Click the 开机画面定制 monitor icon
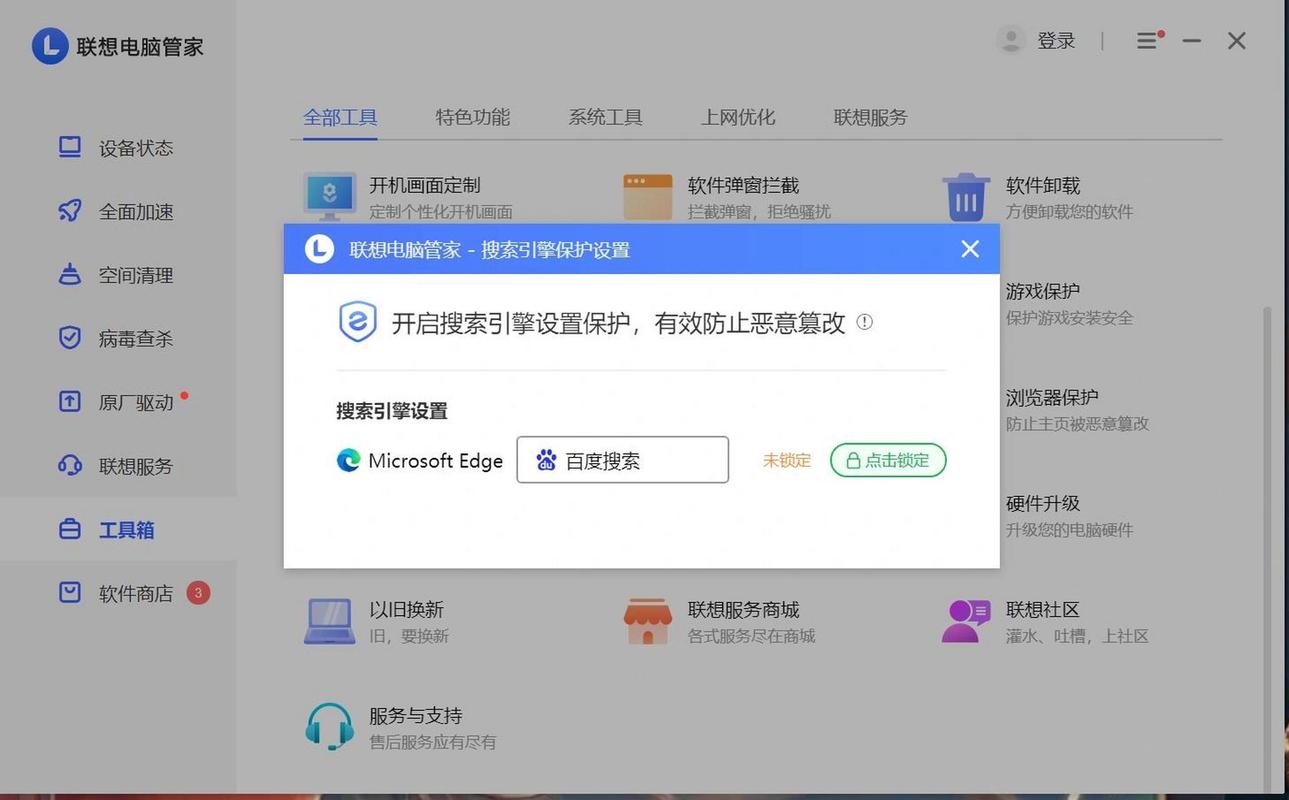The image size is (1289, 800). pos(329,196)
